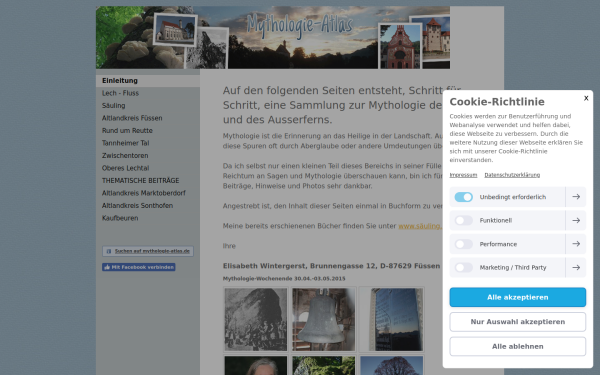Open the memorial plaque thumbnail
This screenshot has height=375, width=600.
pos(391,320)
